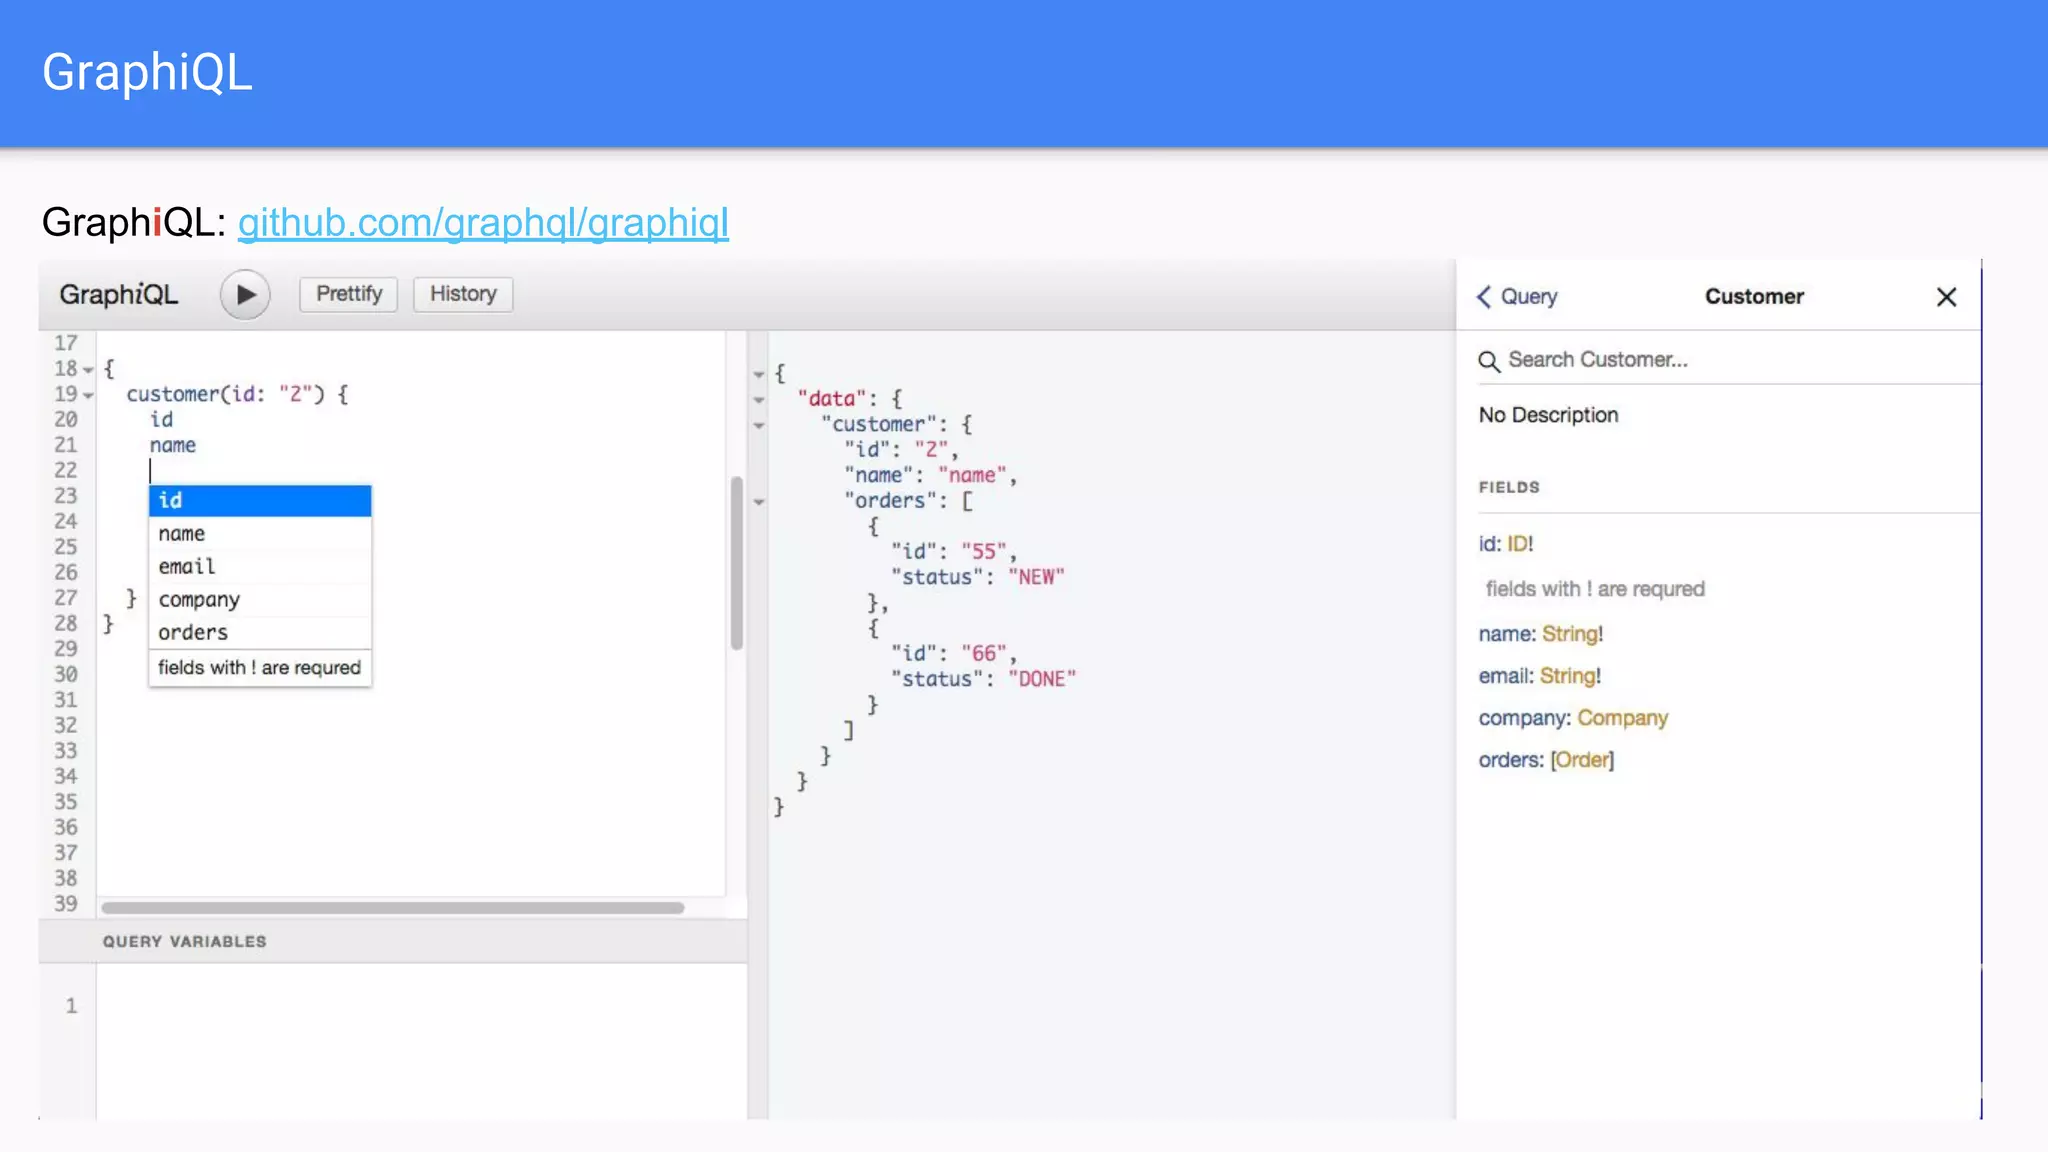
Task: Click the editor's vertical scrollbar thumb
Action: (x=737, y=563)
